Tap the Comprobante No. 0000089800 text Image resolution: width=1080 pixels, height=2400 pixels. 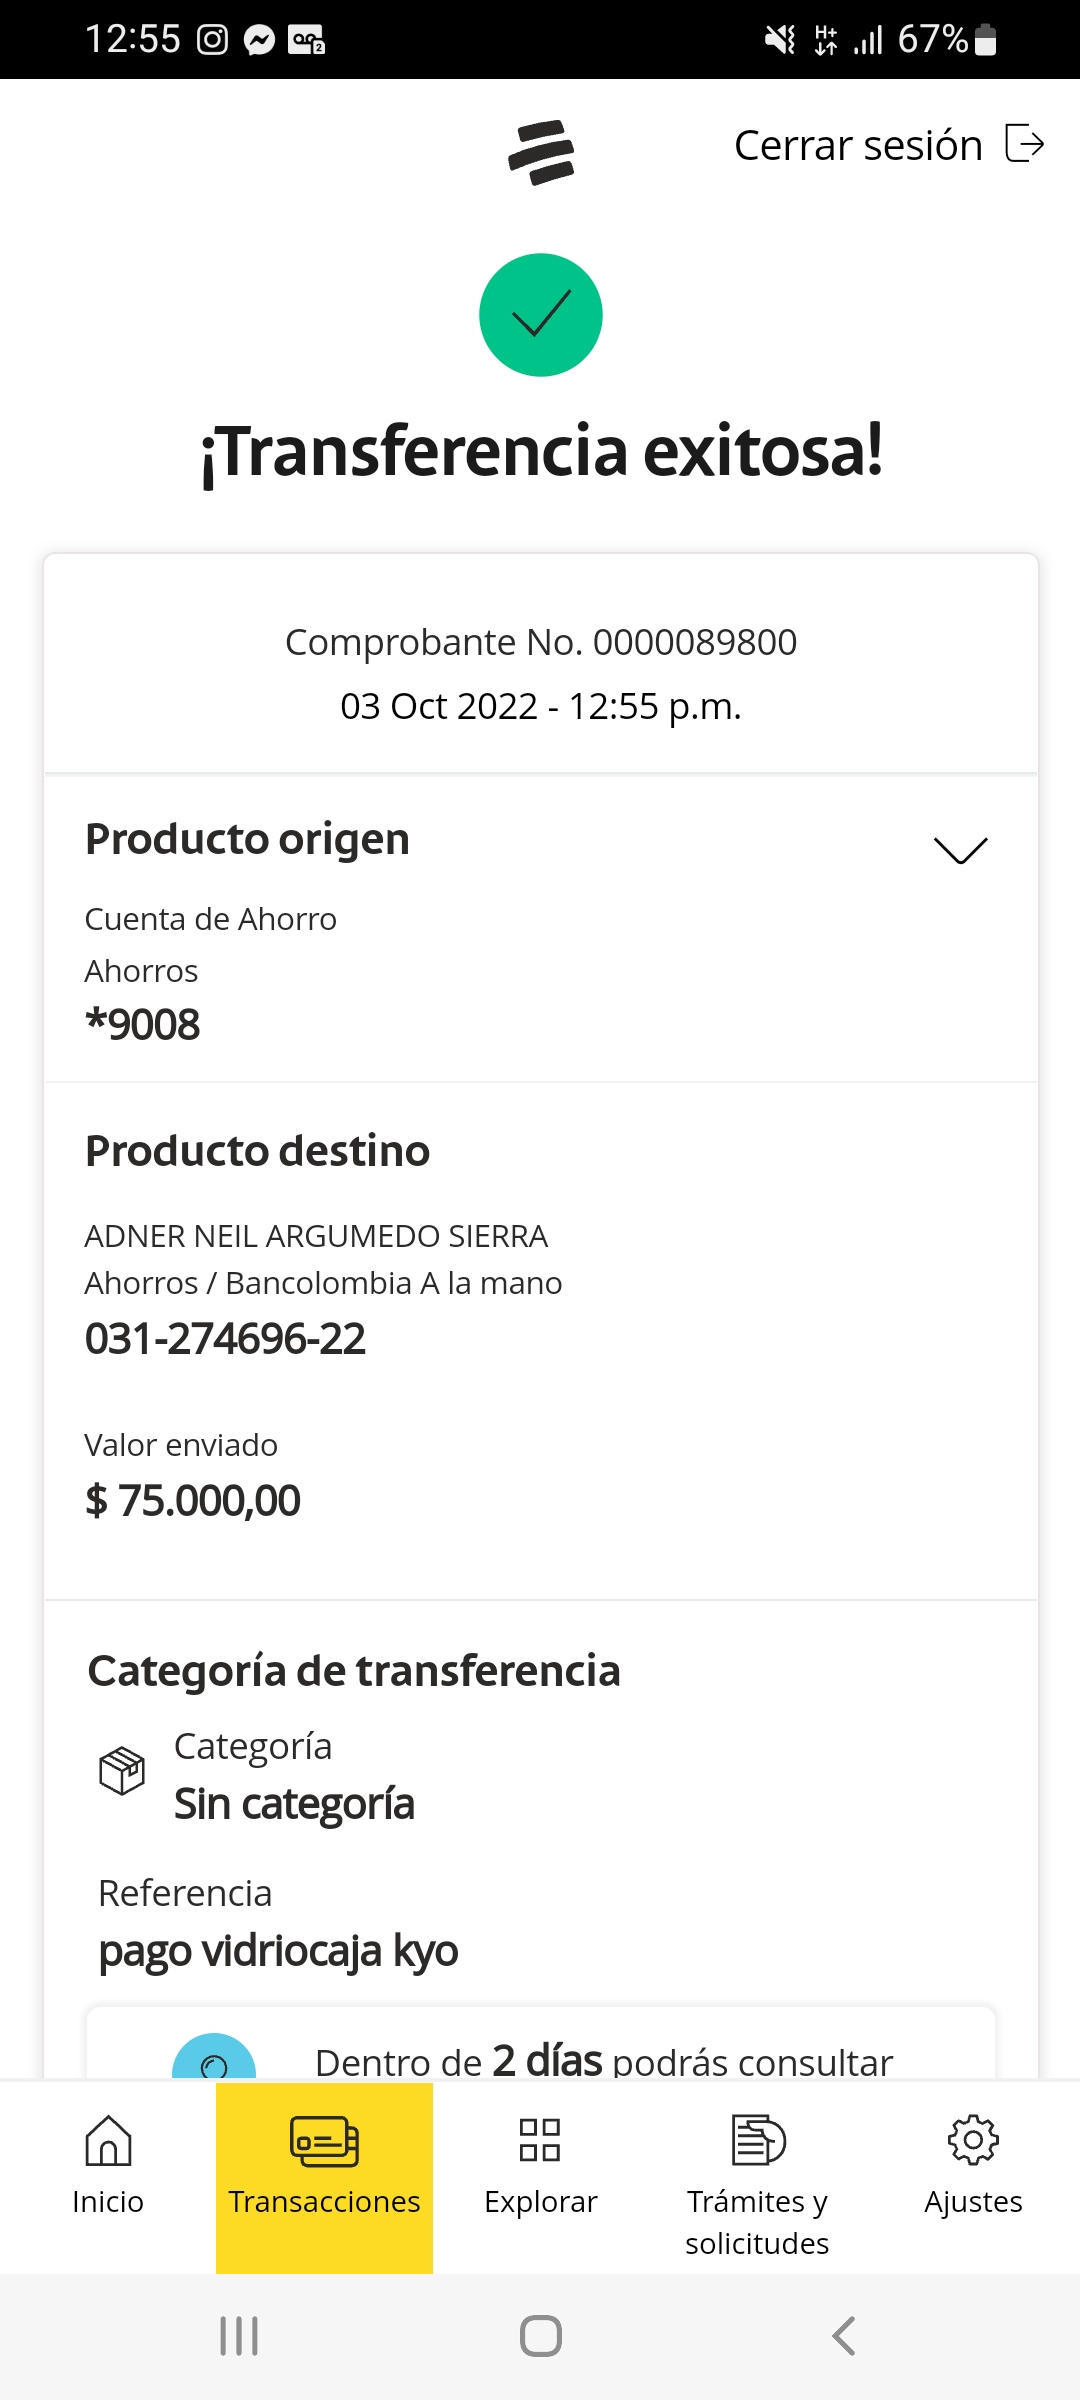click(x=541, y=642)
